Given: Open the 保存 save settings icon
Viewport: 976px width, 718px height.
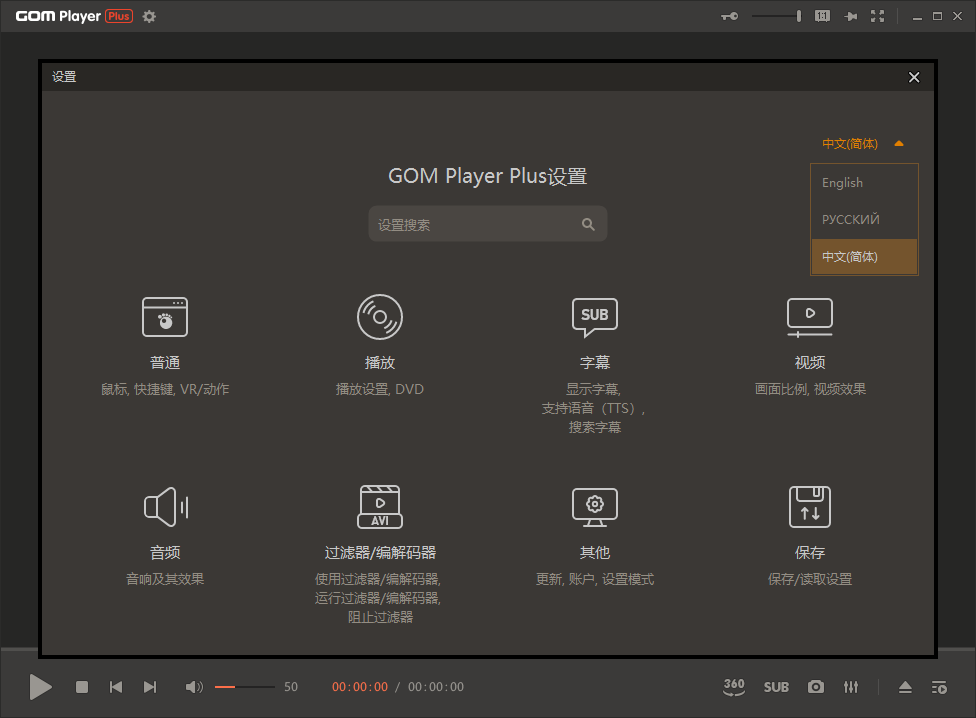Looking at the screenshot, I should pos(810,507).
